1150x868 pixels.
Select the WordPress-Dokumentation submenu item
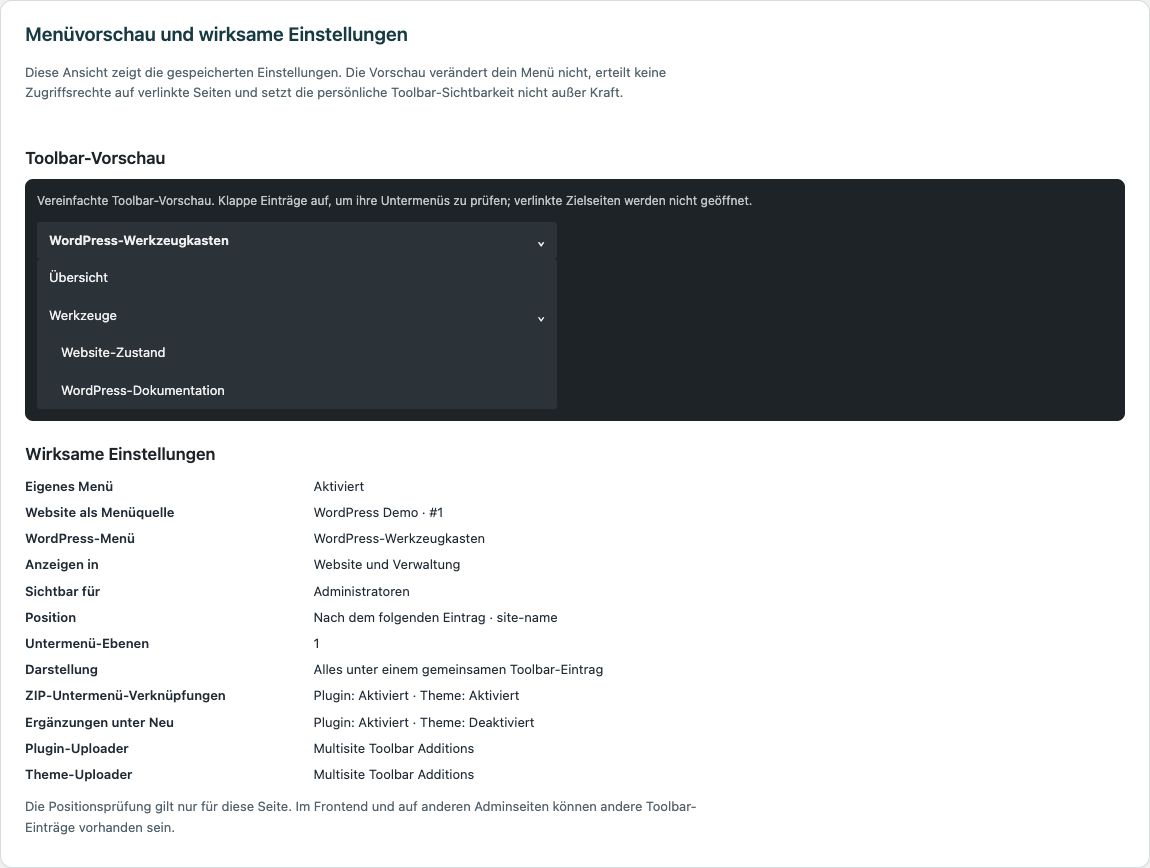click(297, 390)
